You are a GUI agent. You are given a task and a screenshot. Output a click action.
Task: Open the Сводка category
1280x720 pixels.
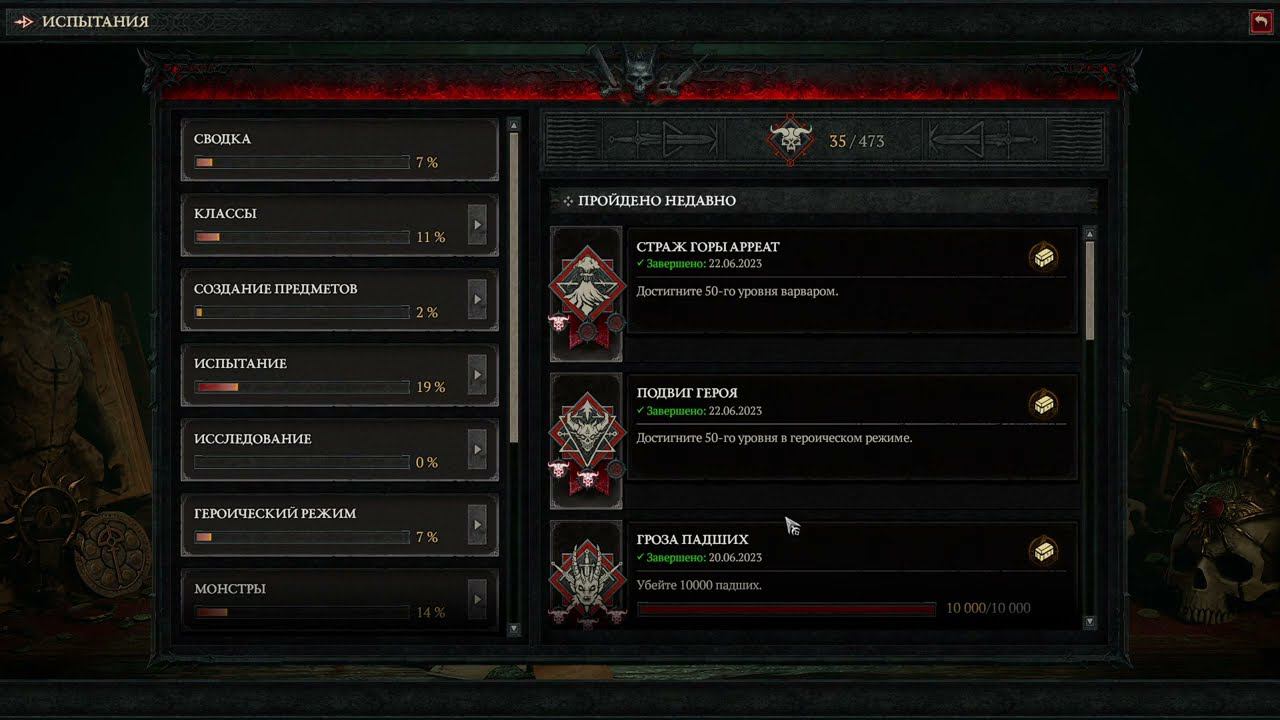[x=339, y=150]
